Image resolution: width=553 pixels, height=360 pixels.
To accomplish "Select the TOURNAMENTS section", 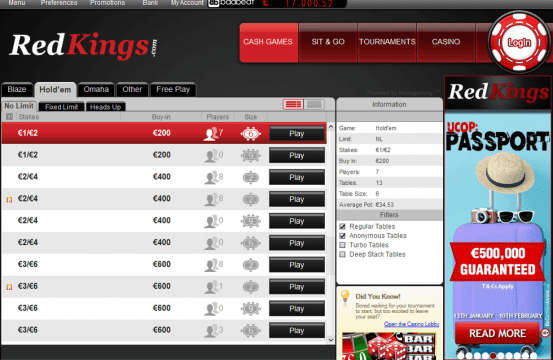I will (x=387, y=43).
